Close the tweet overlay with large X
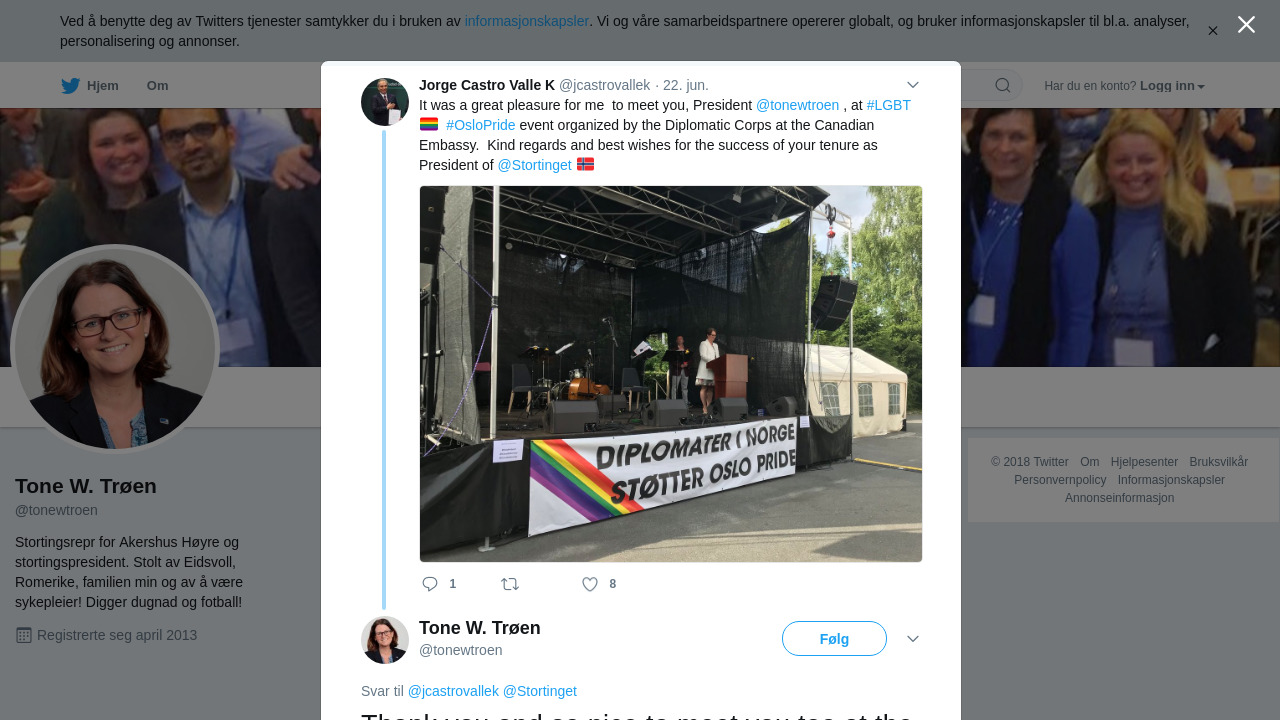Screen dimensions: 1280x720 click(x=1246, y=25)
